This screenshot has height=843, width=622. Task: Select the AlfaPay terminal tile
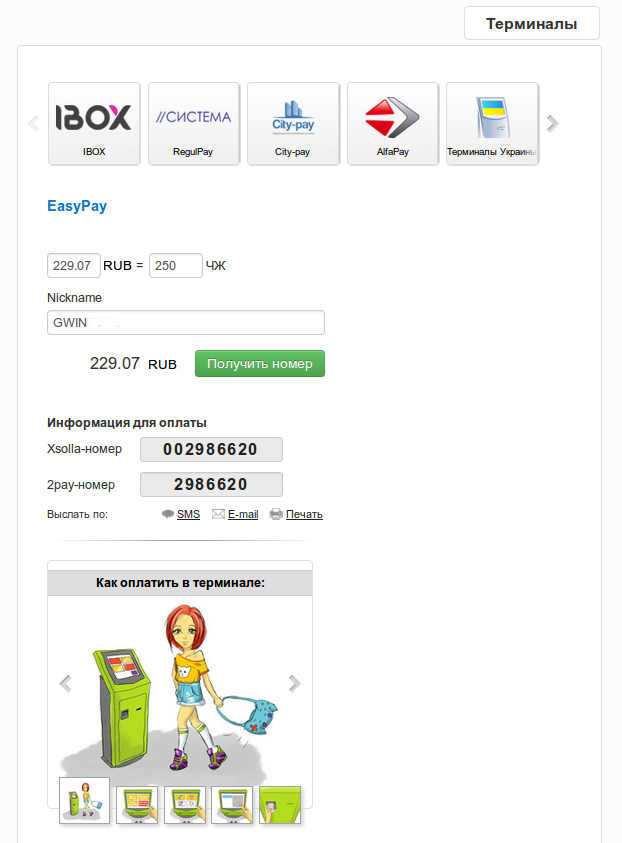(x=393, y=124)
